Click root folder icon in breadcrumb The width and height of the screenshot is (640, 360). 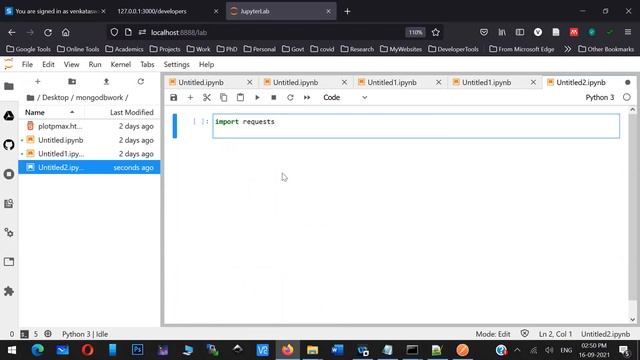click(x=30, y=98)
